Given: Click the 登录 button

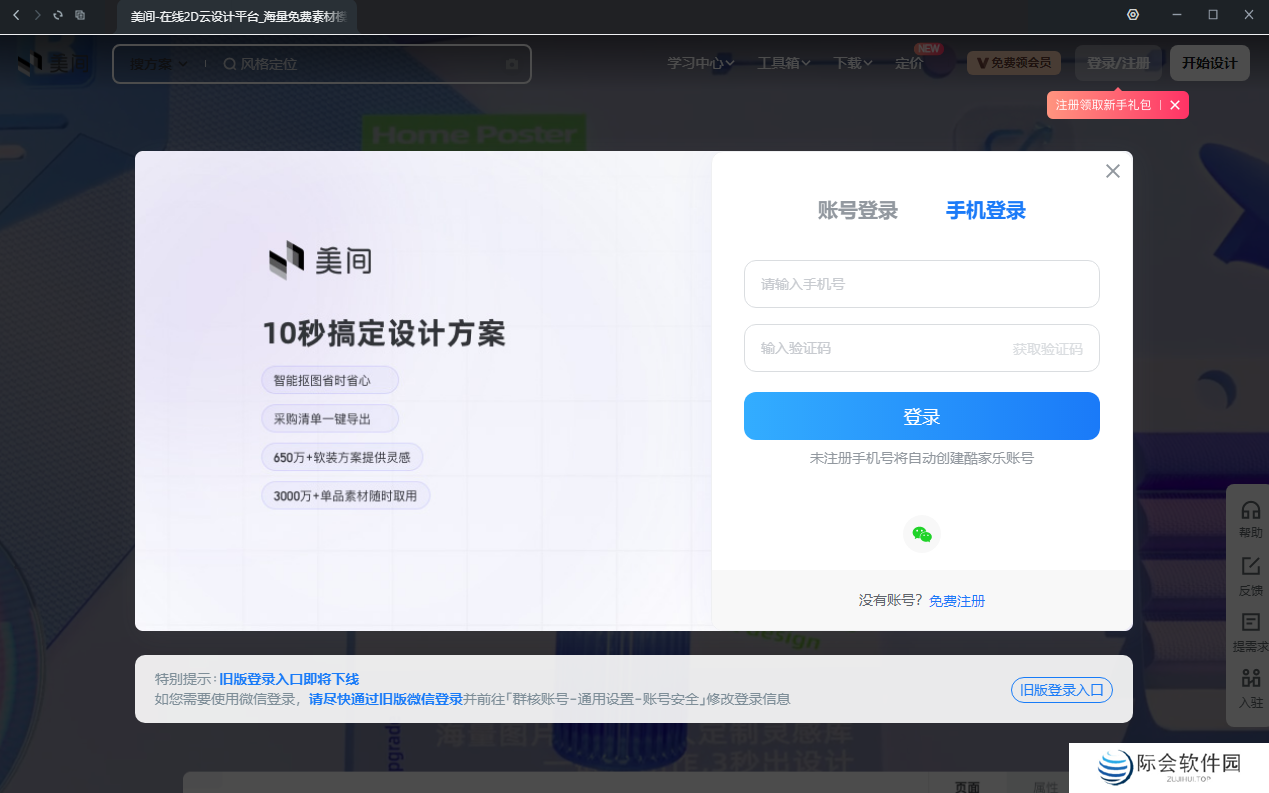Looking at the screenshot, I should (921, 416).
